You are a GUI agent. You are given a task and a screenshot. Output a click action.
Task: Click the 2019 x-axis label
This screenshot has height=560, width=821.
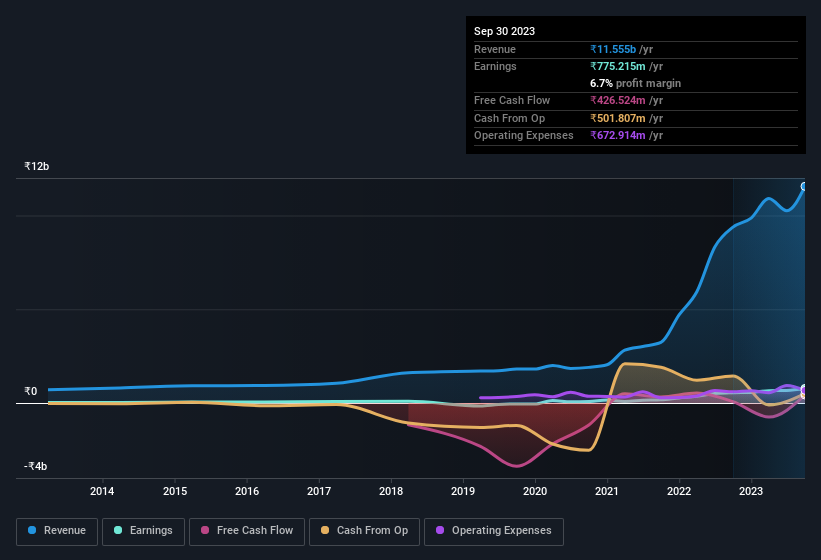click(463, 491)
